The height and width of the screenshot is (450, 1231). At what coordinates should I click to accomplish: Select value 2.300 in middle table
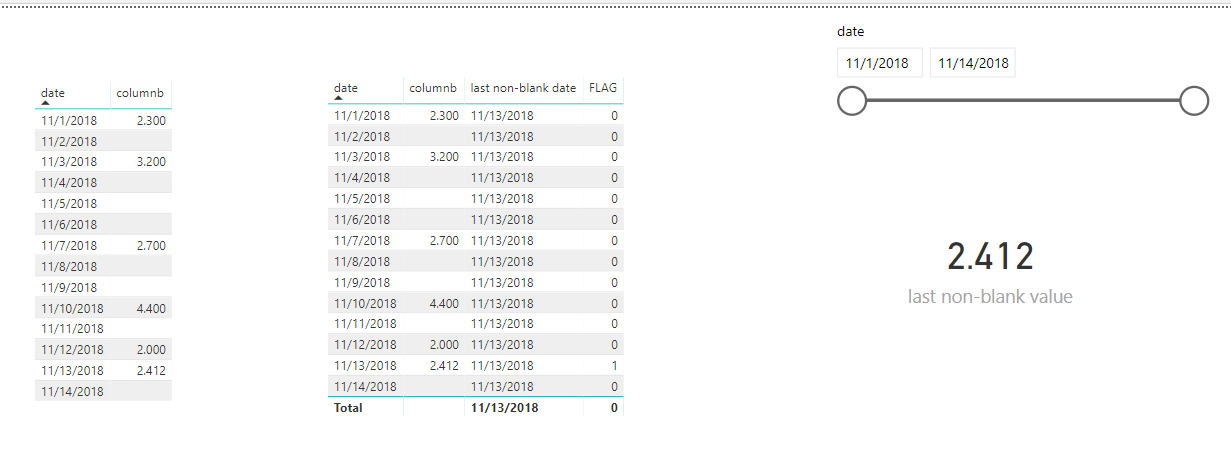tap(444, 115)
